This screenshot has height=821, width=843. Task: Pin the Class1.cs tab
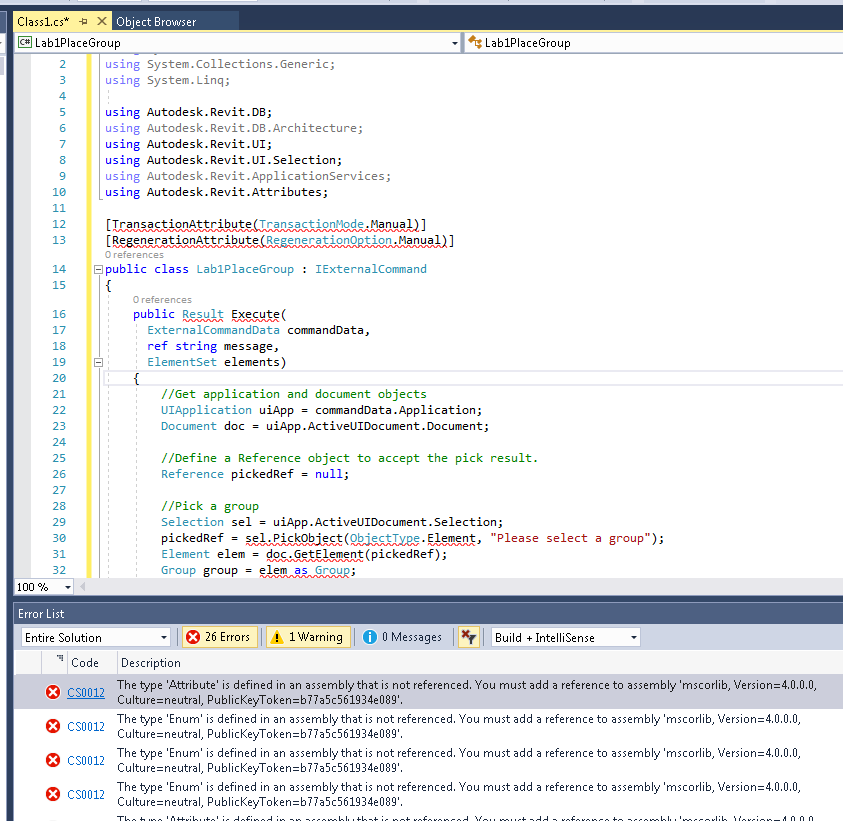coord(83,22)
